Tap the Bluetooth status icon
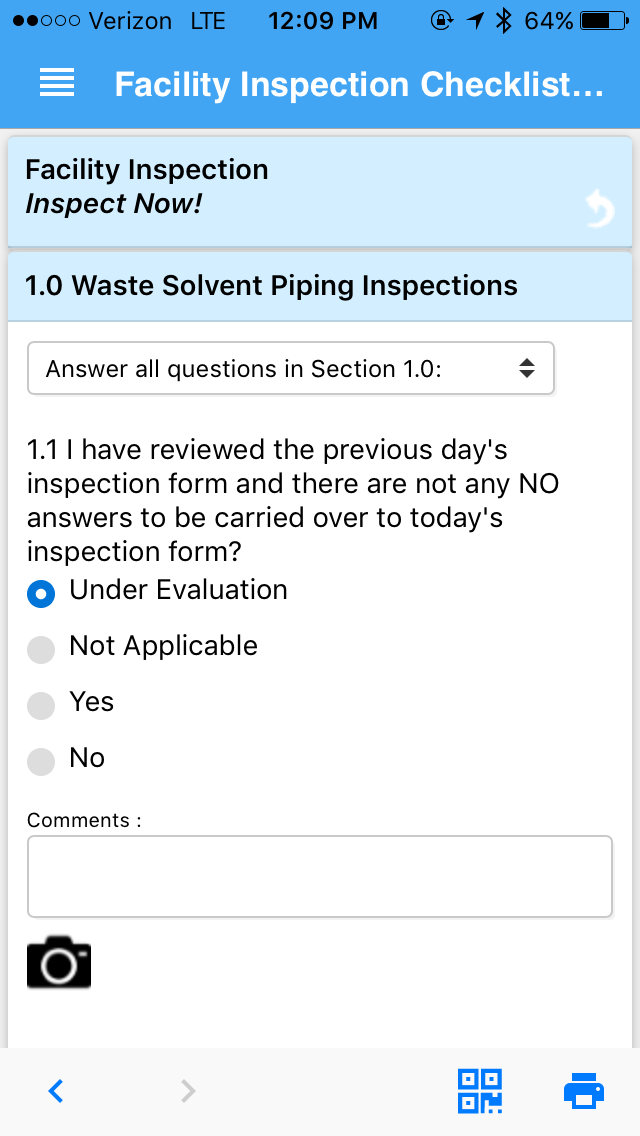 [503, 20]
